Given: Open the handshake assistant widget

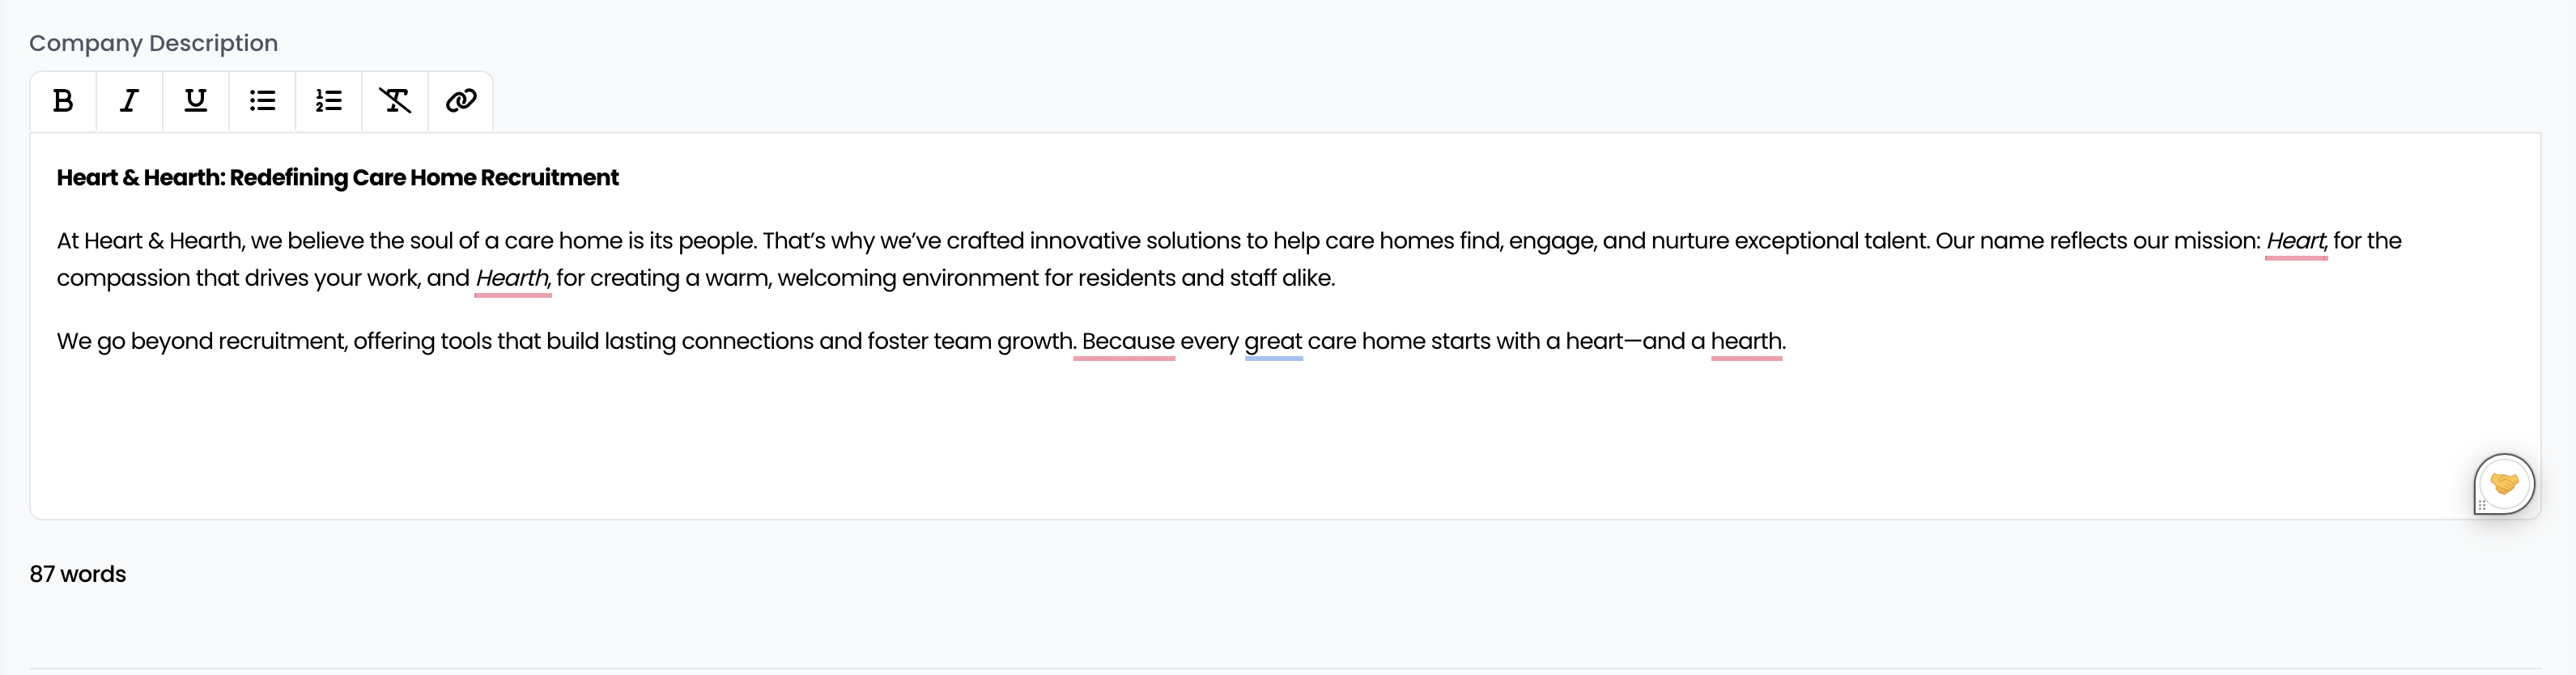Looking at the screenshot, I should point(2504,484).
